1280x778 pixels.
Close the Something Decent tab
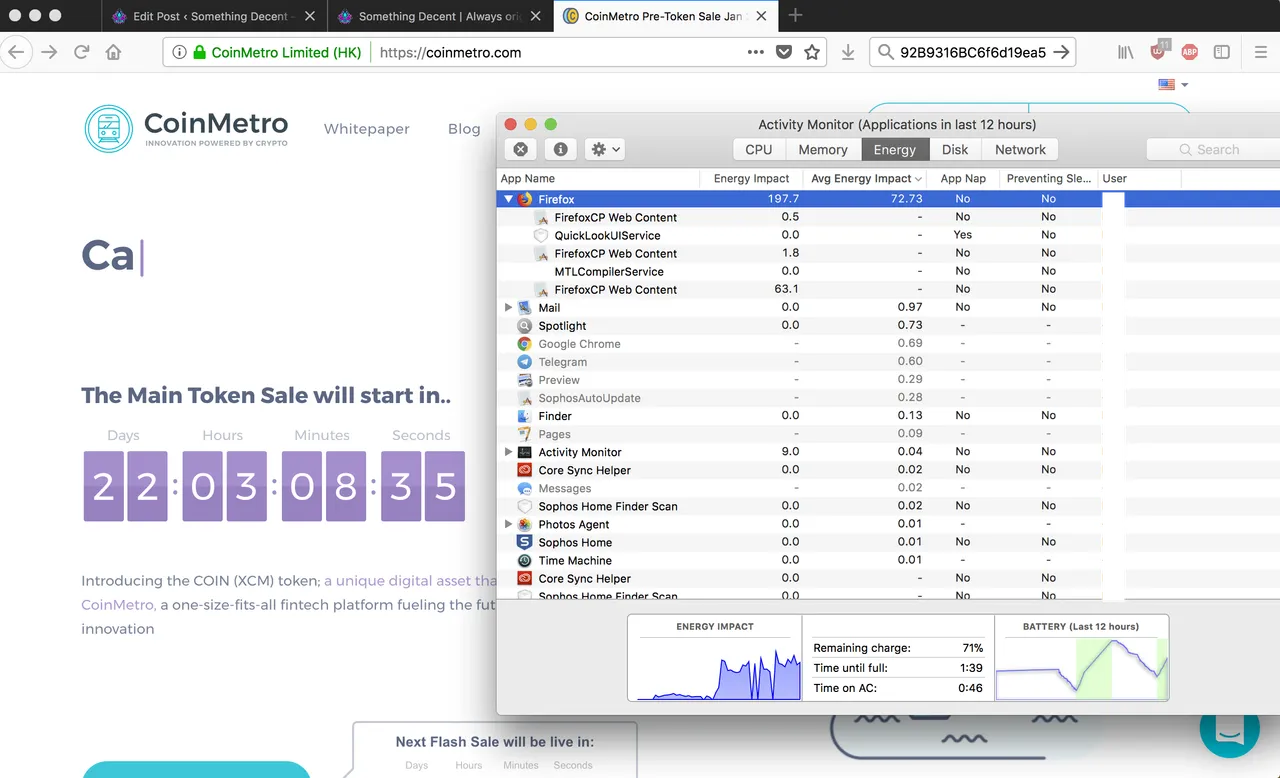click(x=535, y=16)
